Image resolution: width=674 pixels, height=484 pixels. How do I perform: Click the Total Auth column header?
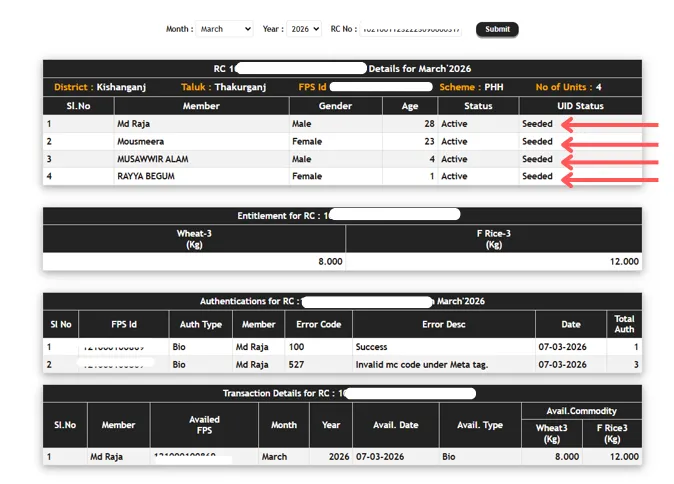point(624,324)
